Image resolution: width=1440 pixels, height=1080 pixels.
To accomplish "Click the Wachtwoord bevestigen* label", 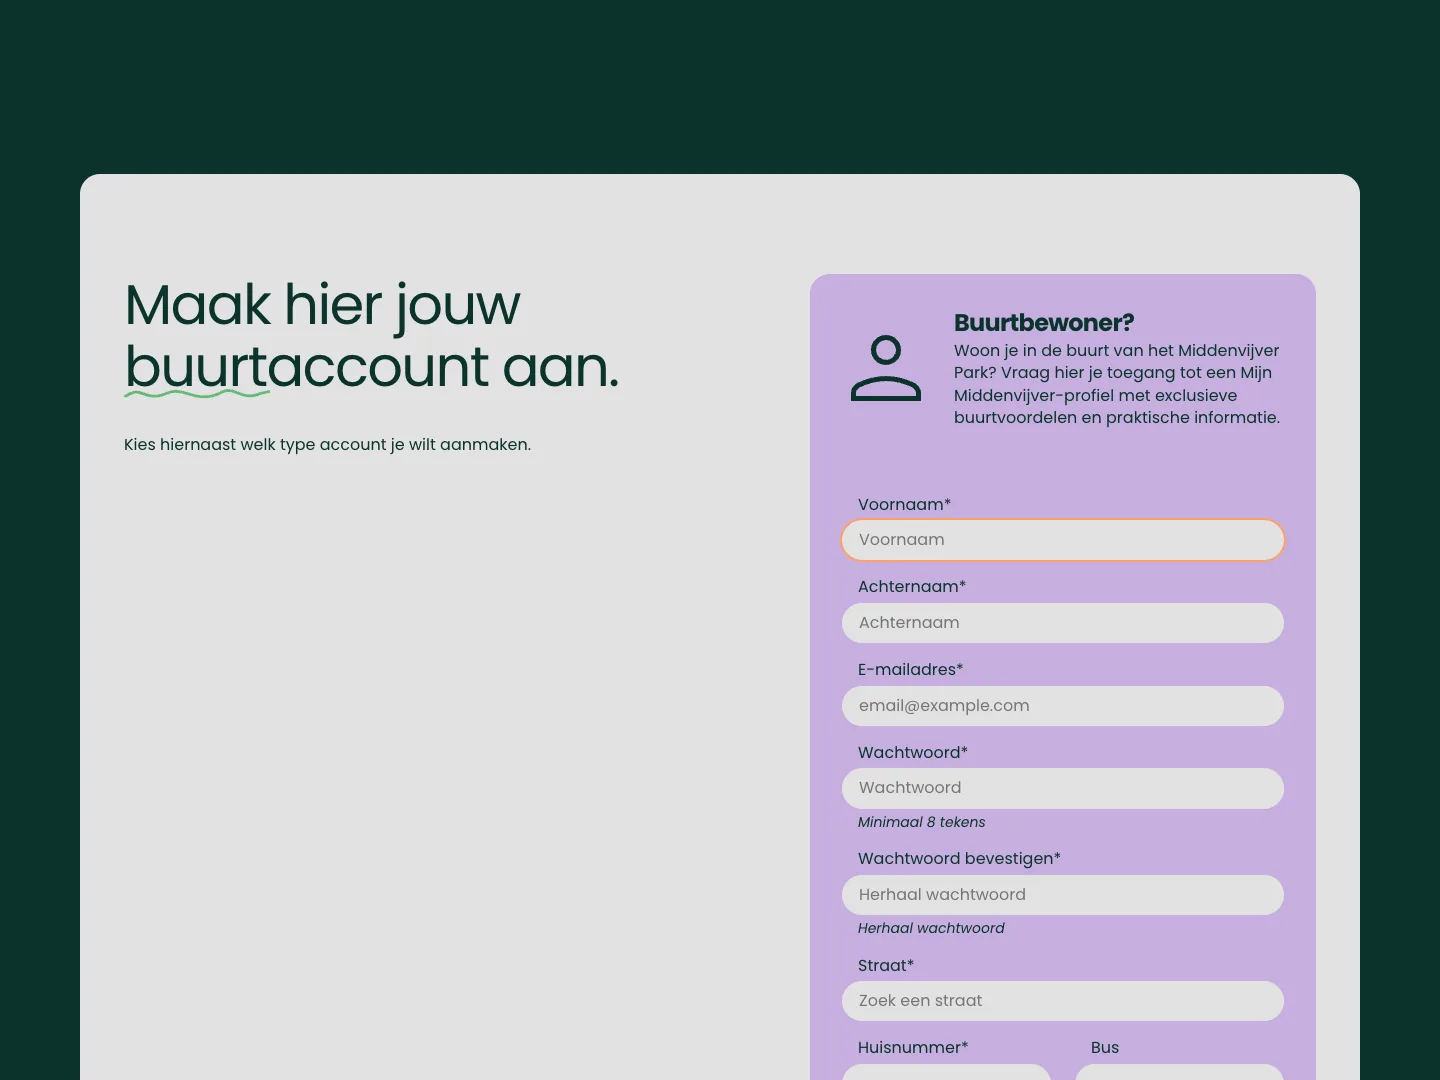I will click(x=959, y=859).
